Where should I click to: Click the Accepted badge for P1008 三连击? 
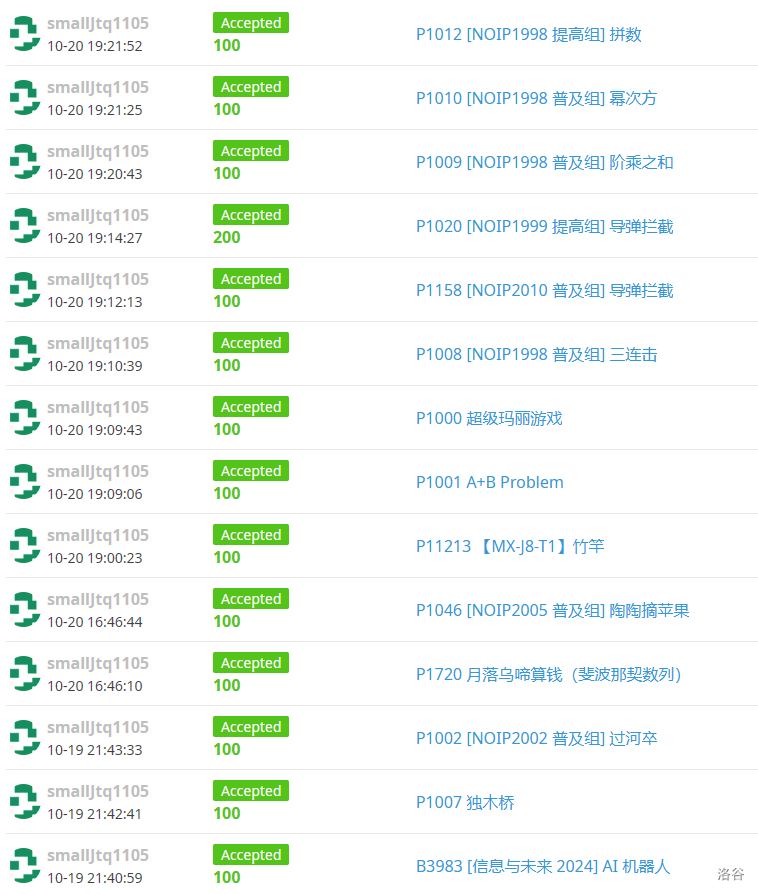click(x=250, y=343)
